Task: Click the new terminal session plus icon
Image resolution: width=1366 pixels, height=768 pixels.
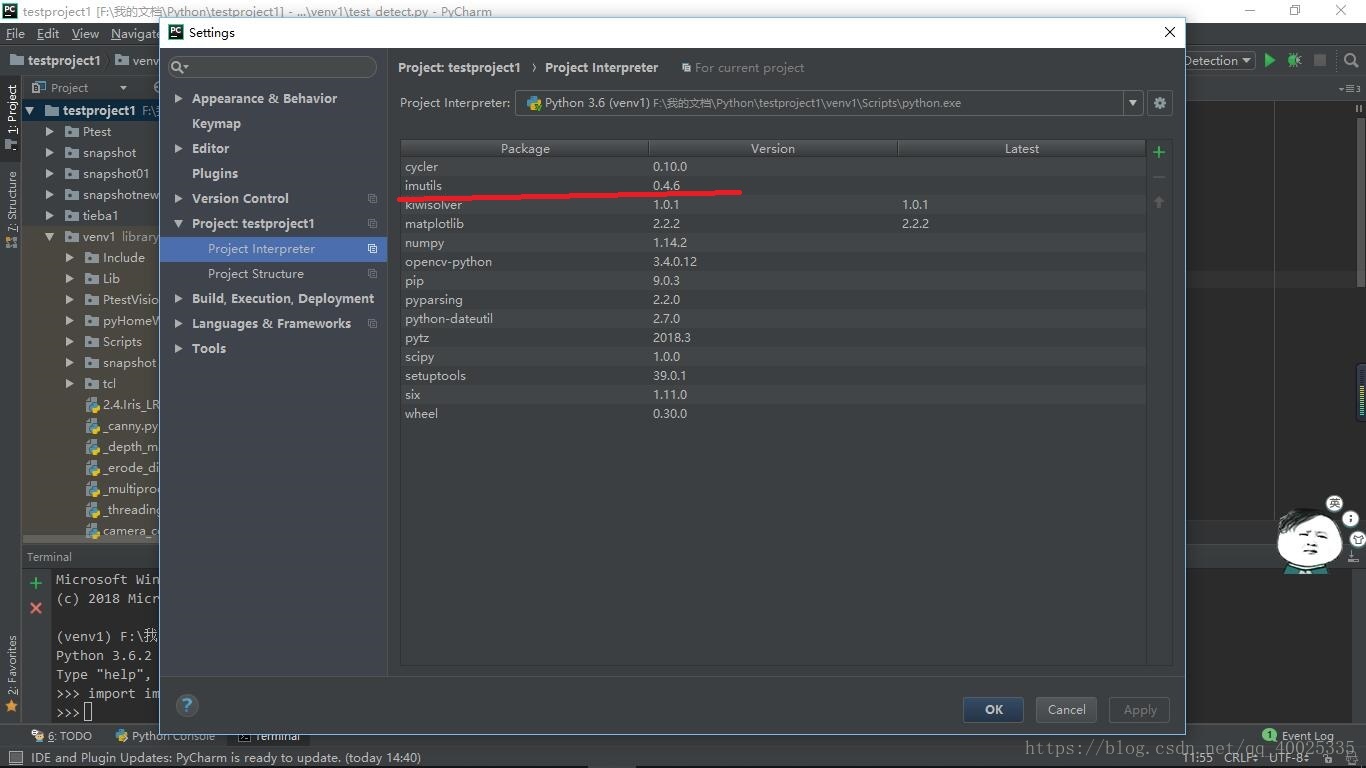Action: (x=36, y=583)
